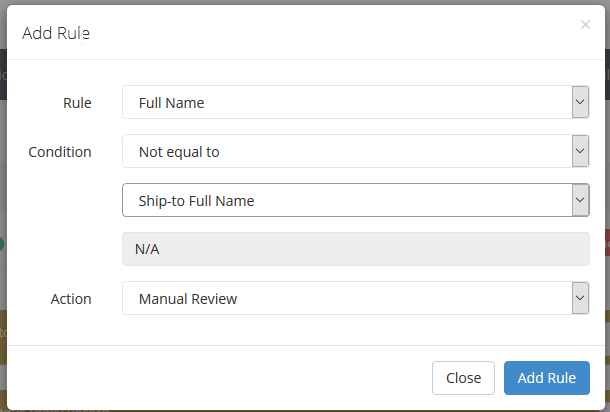Open the Action dropdown showing Manual Review
This screenshot has height=412, width=610.
pos(356,298)
